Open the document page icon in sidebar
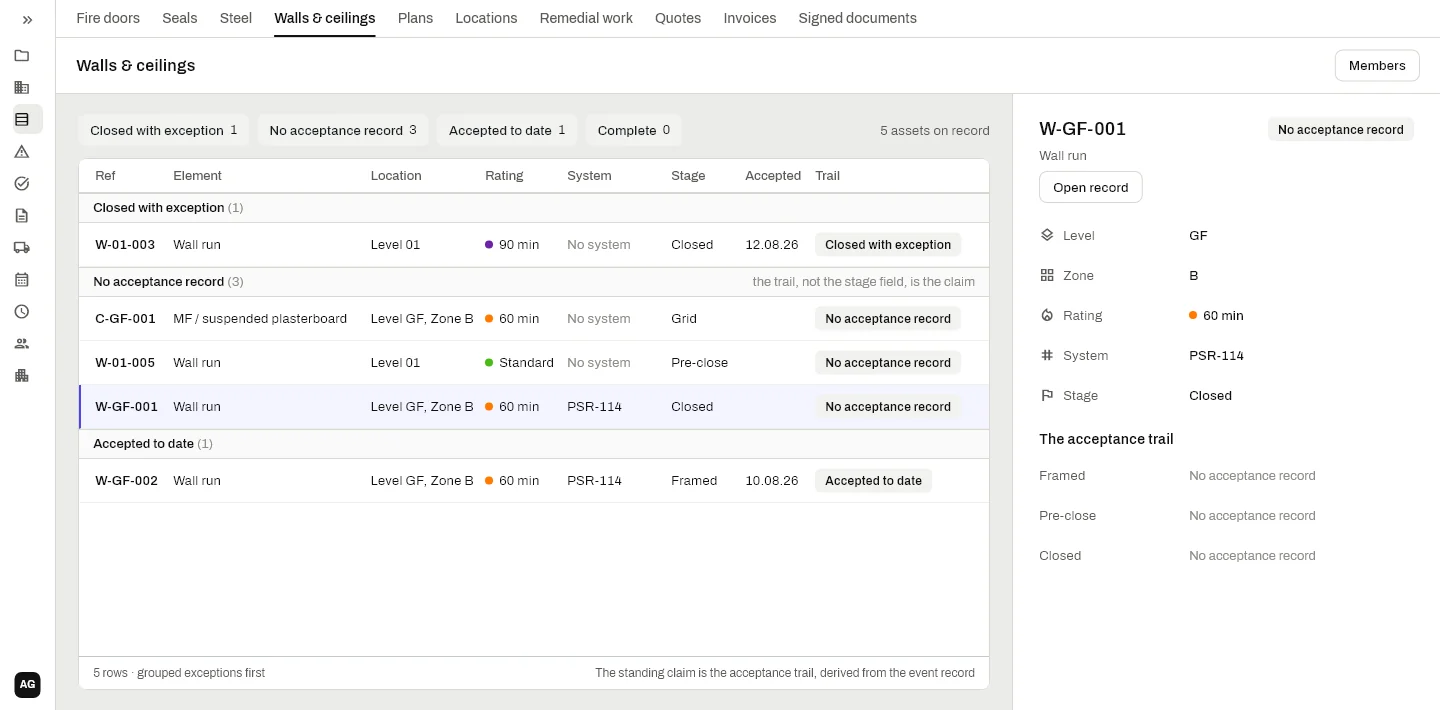This screenshot has height=710, width=1440. [x=22, y=216]
